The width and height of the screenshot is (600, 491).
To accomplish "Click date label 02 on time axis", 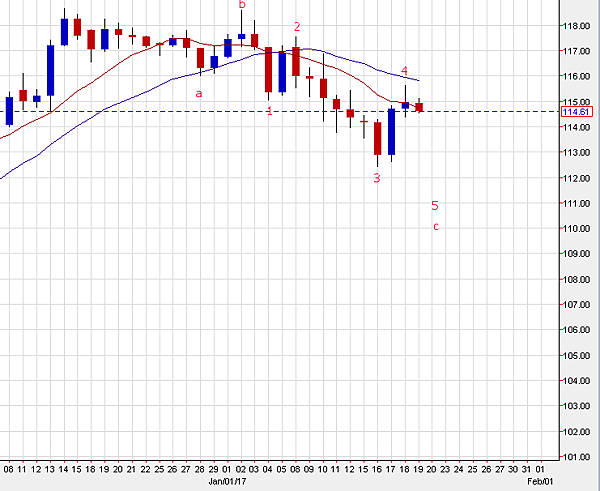I will 241,469.
